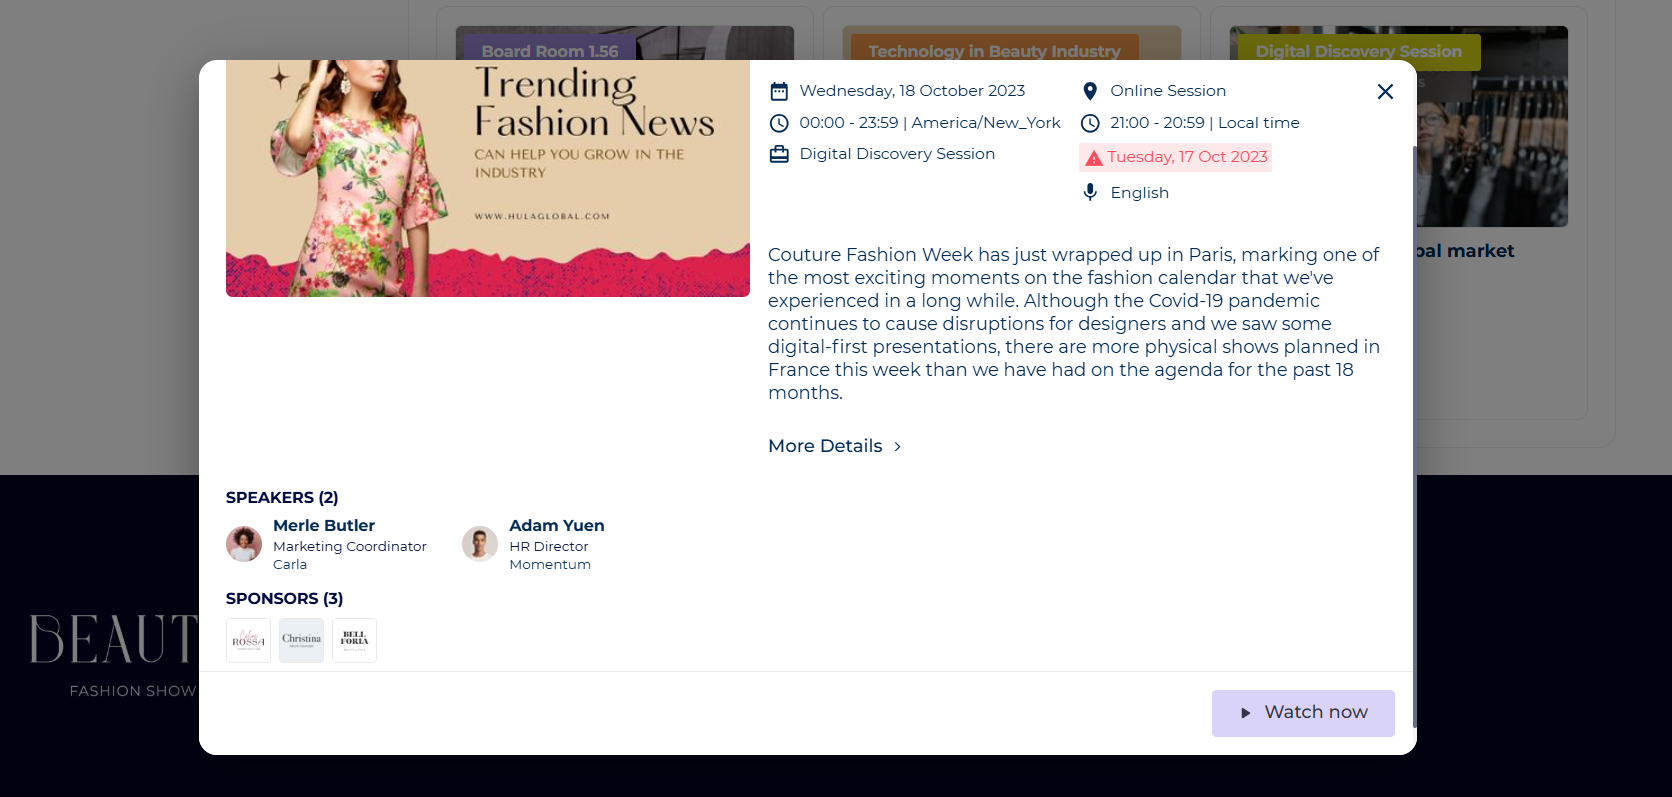Click the calendar icon beside the date
Screen dimensions: 1672x797
coord(779,92)
